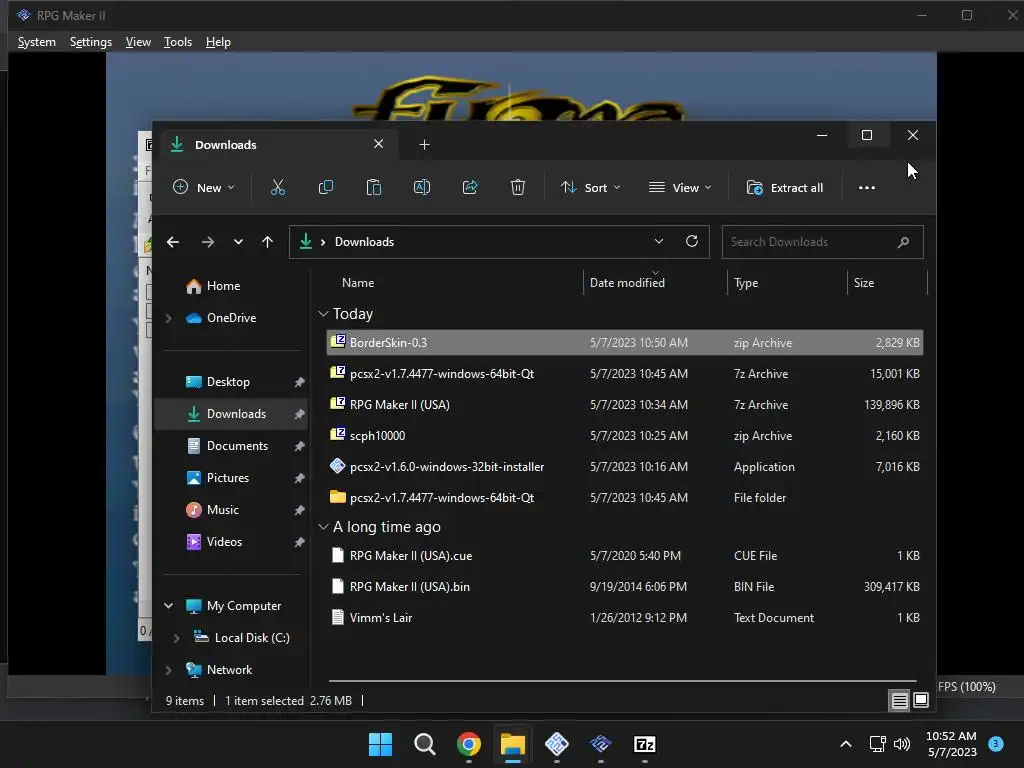The image size is (1024, 768).
Task: Select Documents in navigation pane
Action: [x=237, y=446]
